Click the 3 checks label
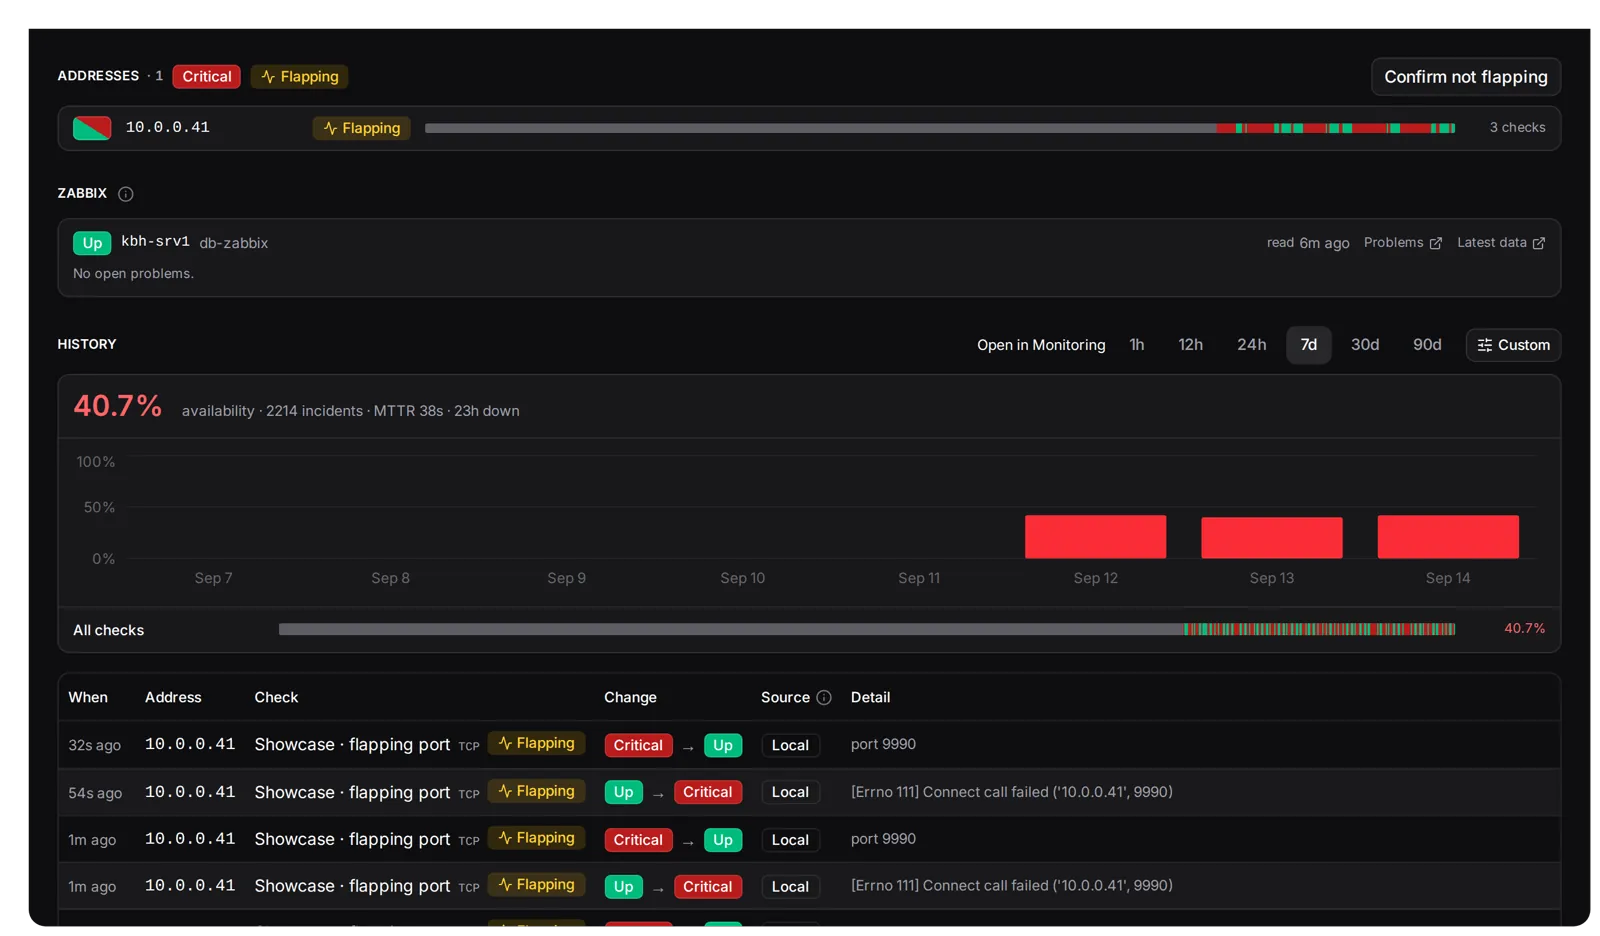Image resolution: width=1600 pixels, height=936 pixels. (x=1517, y=128)
